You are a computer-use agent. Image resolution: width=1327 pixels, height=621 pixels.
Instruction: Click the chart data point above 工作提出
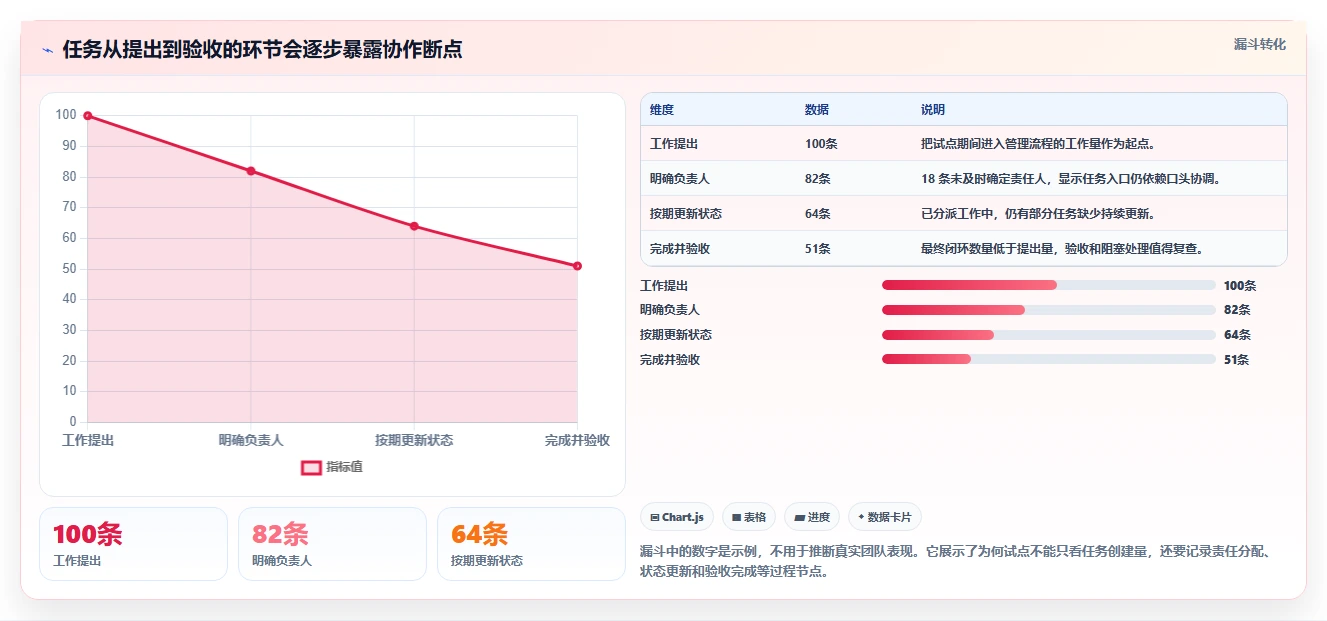(x=88, y=116)
